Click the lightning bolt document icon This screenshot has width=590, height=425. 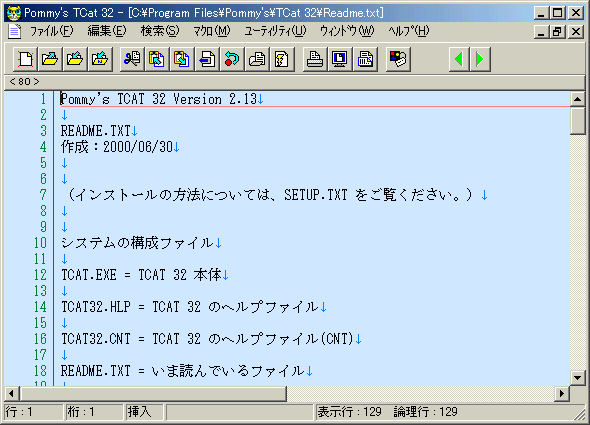click(281, 59)
